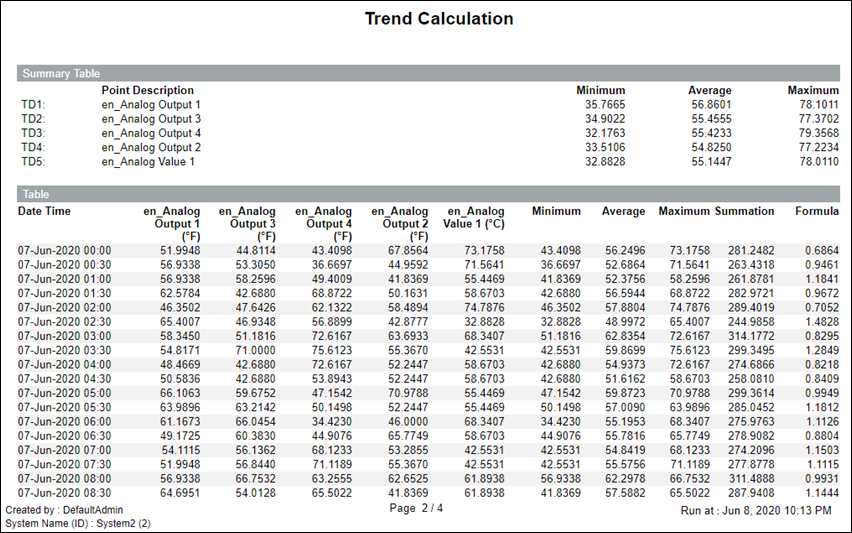Select the 07-Jun-2020 08:30 row timestamp
Image resolution: width=852 pixels, height=533 pixels.
coord(64,494)
